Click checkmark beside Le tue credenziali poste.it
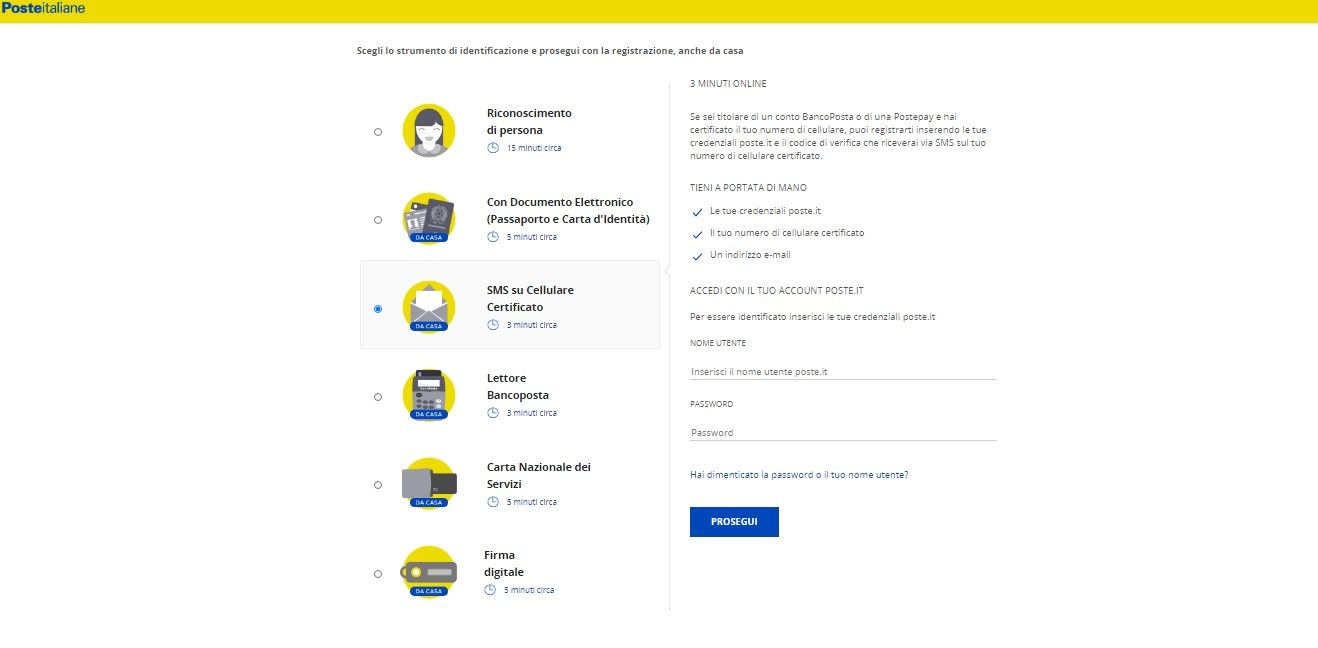 coord(697,212)
